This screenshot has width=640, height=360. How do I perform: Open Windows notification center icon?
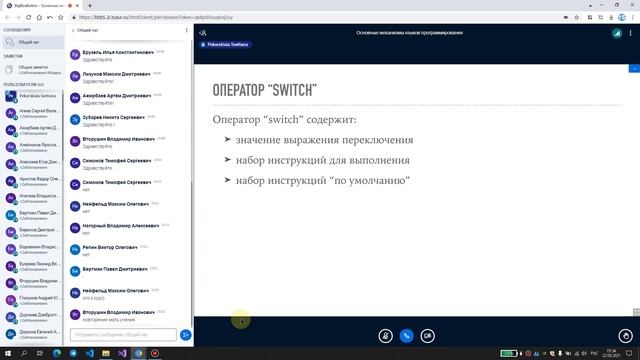pyautogui.click(x=629, y=353)
